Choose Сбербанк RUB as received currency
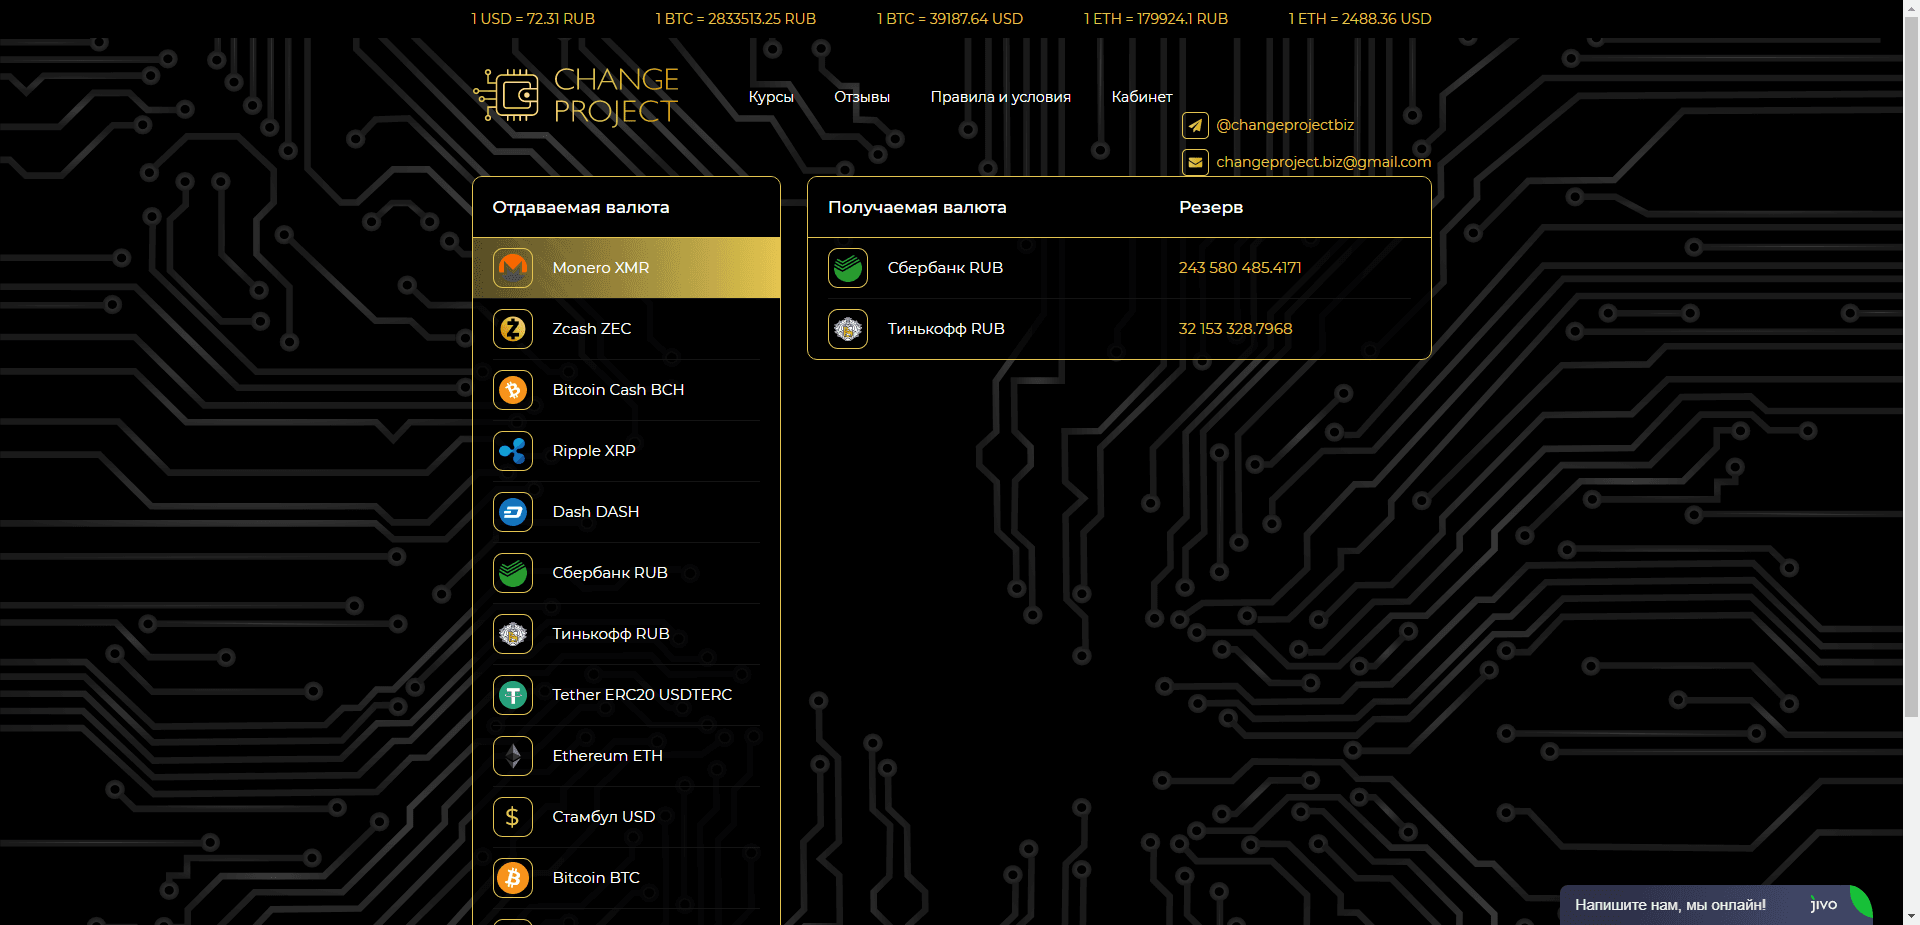Image resolution: width=1920 pixels, height=925 pixels. tap(945, 268)
